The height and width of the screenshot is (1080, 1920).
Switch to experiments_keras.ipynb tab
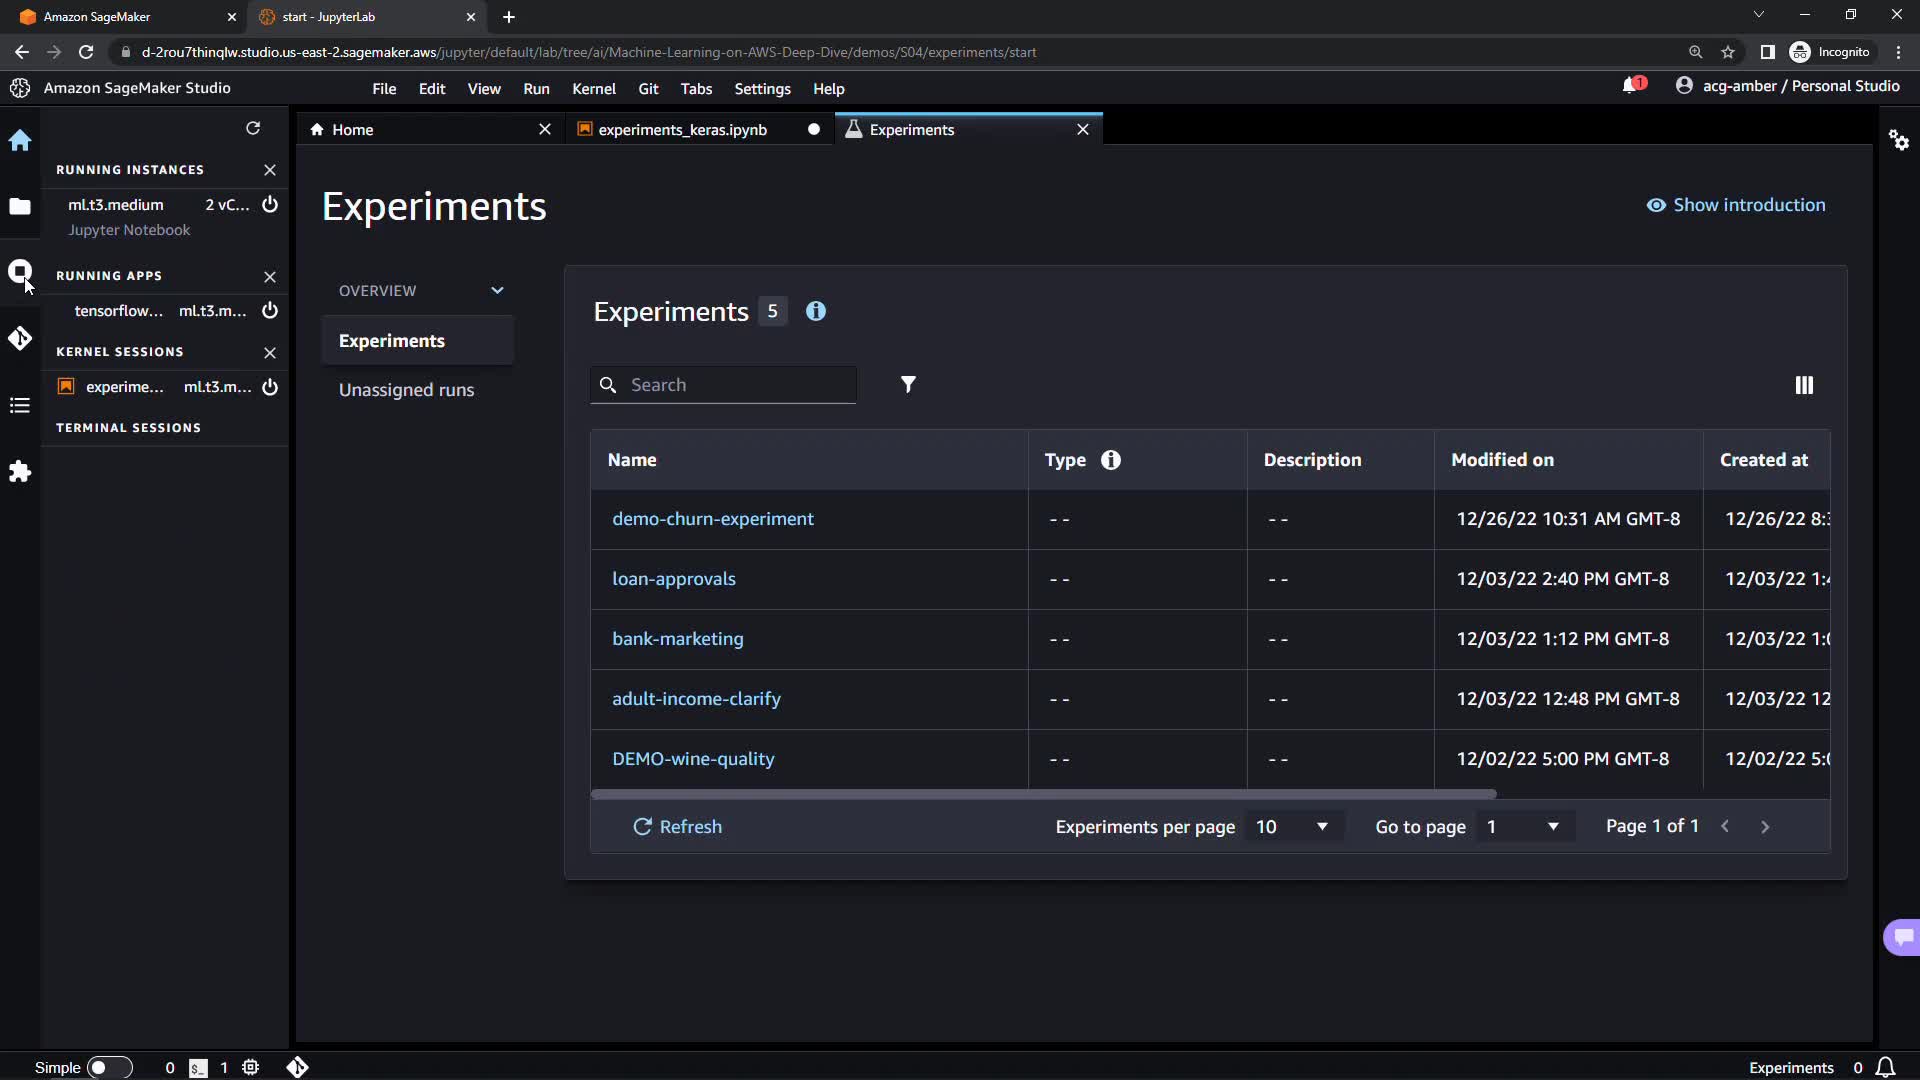682,130
